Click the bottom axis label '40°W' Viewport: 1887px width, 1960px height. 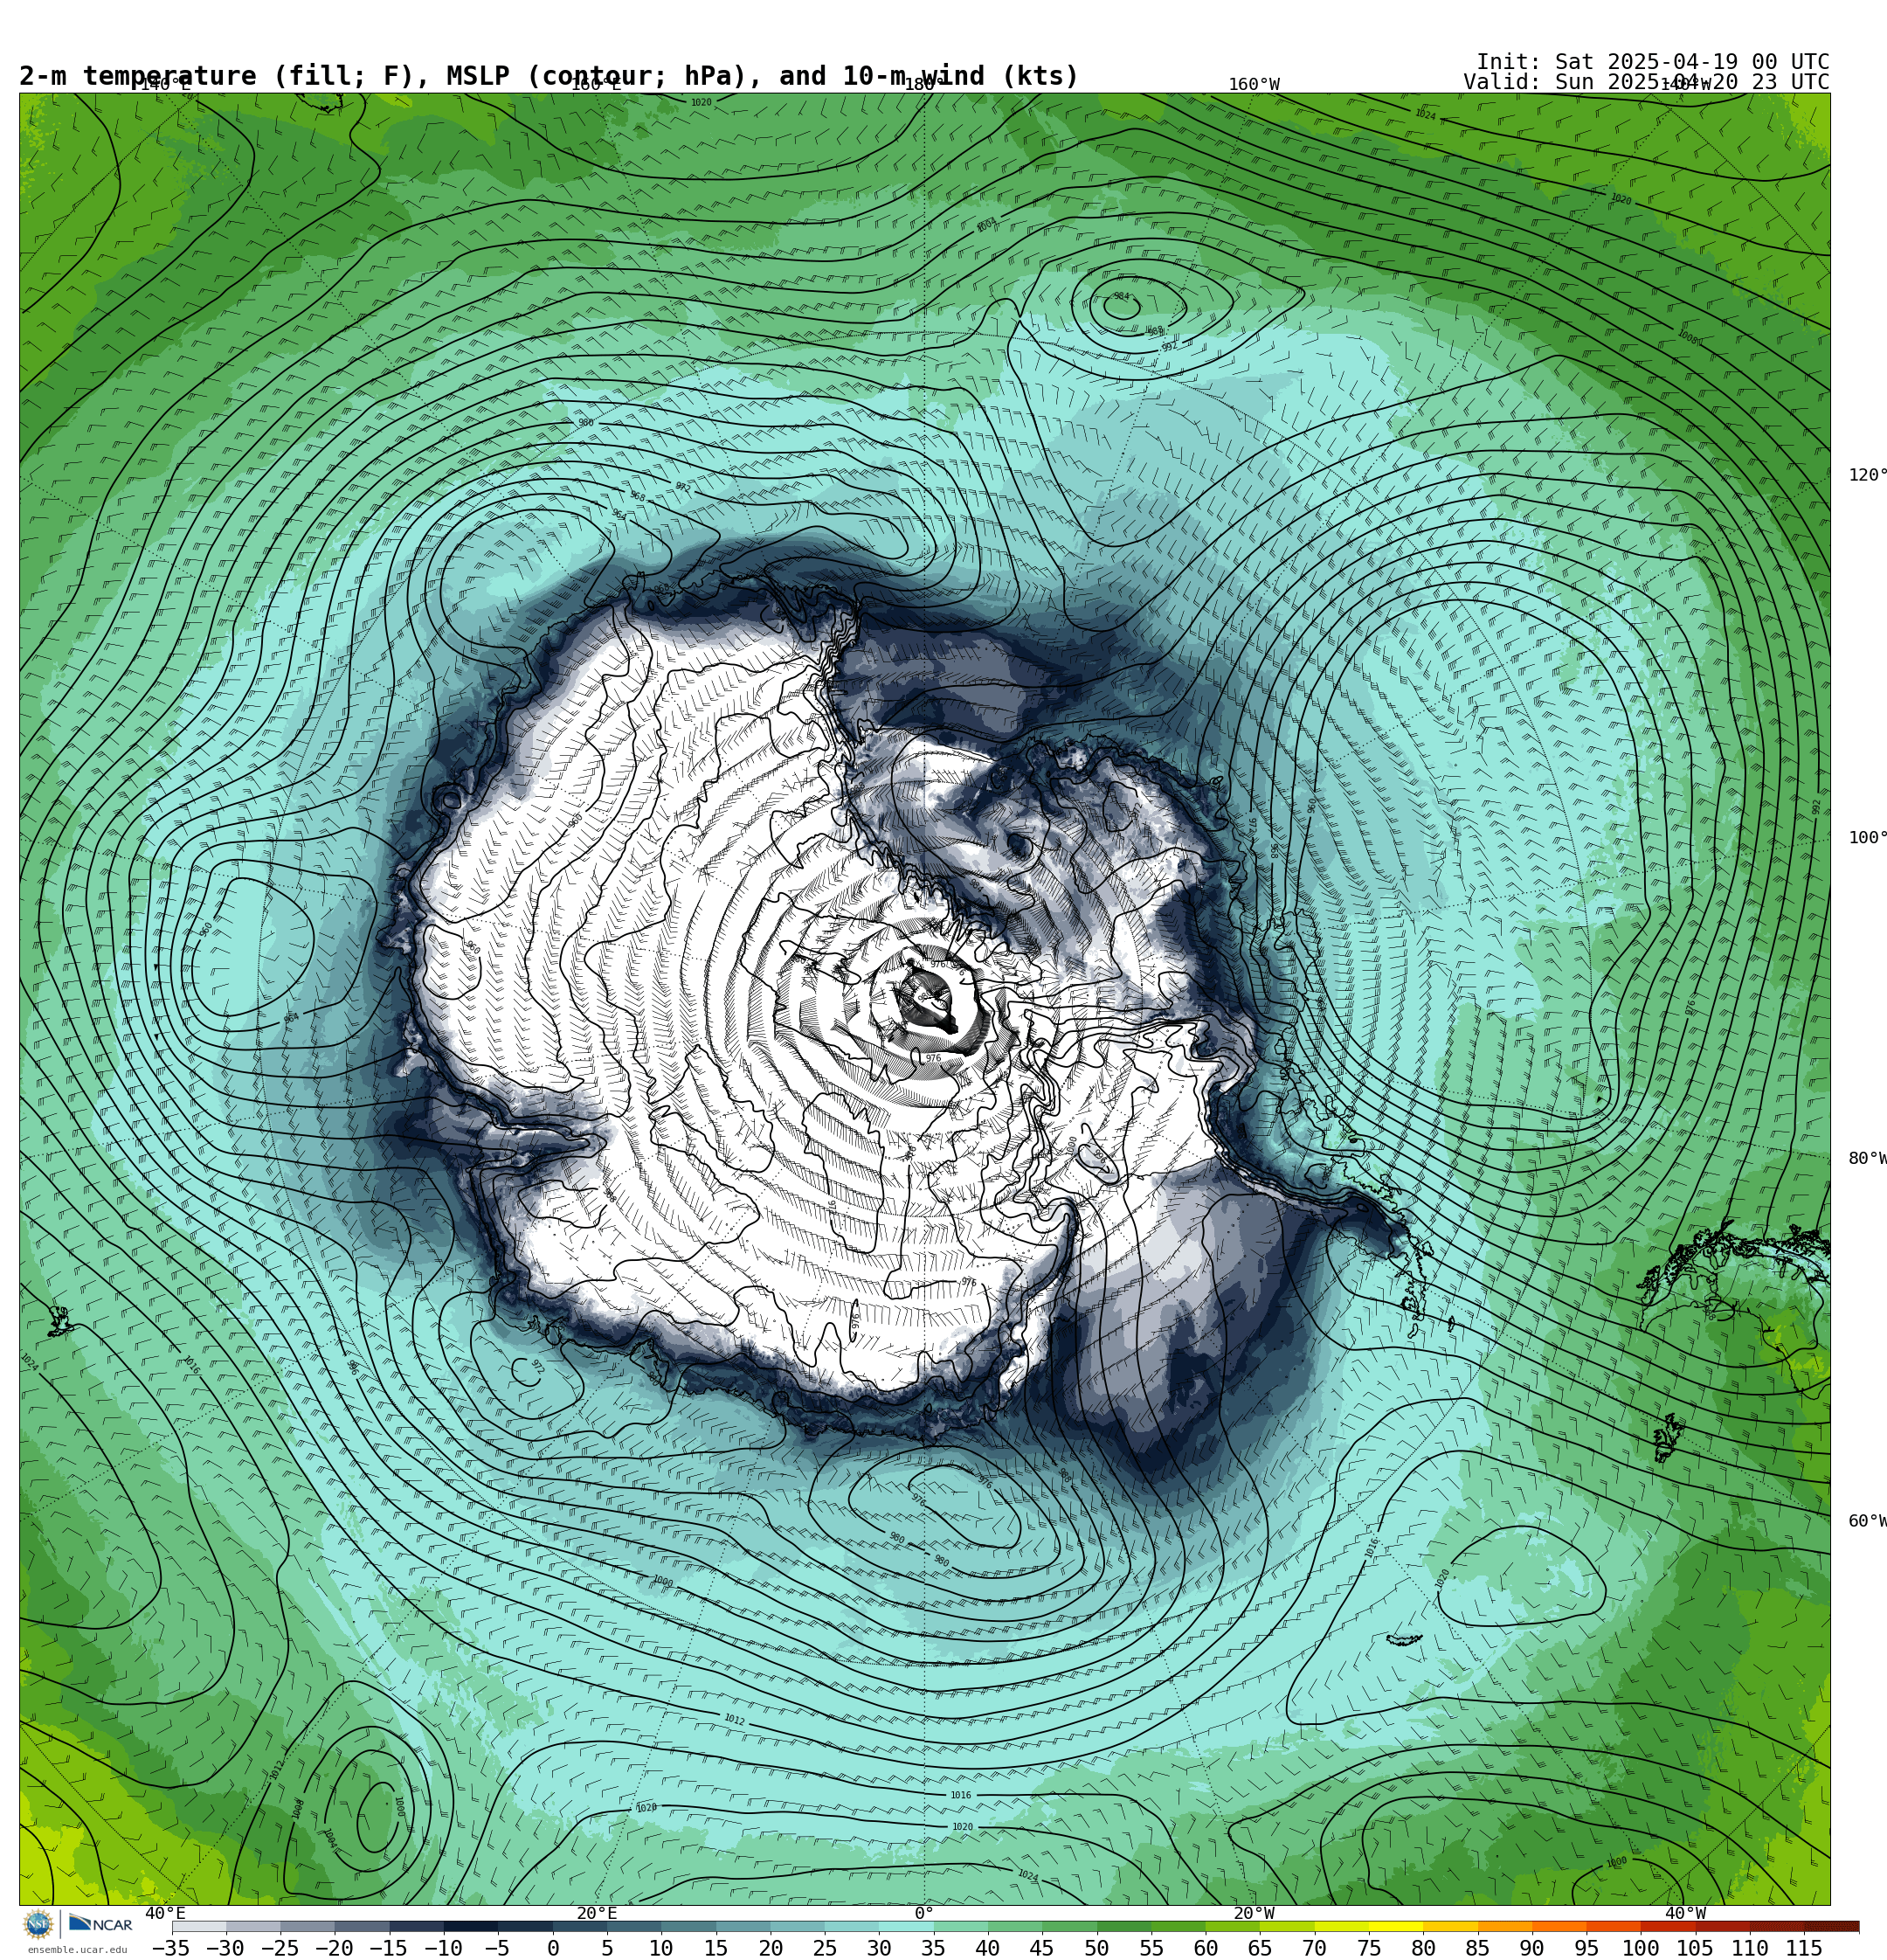click(1685, 1913)
